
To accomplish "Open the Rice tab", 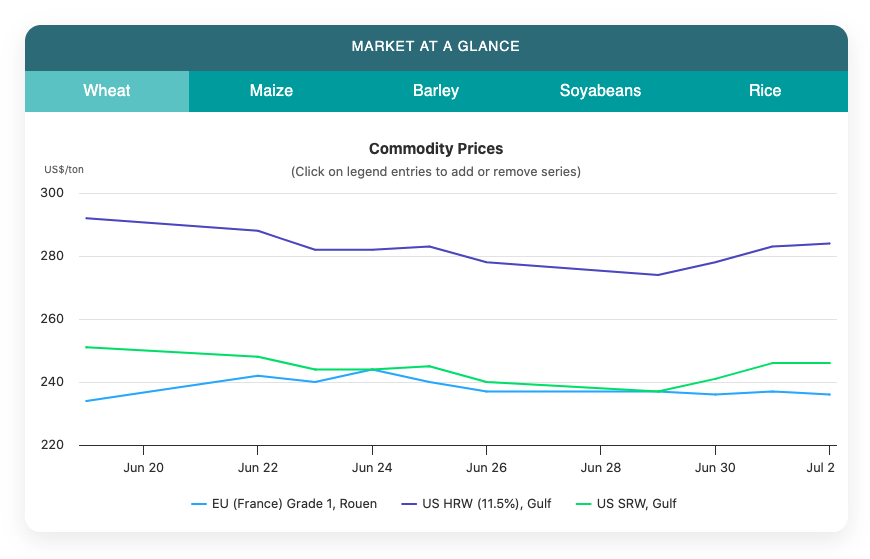I will click(x=765, y=90).
